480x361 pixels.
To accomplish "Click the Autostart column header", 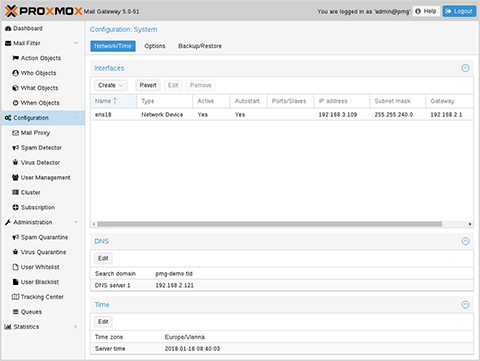I will pyautogui.click(x=249, y=101).
